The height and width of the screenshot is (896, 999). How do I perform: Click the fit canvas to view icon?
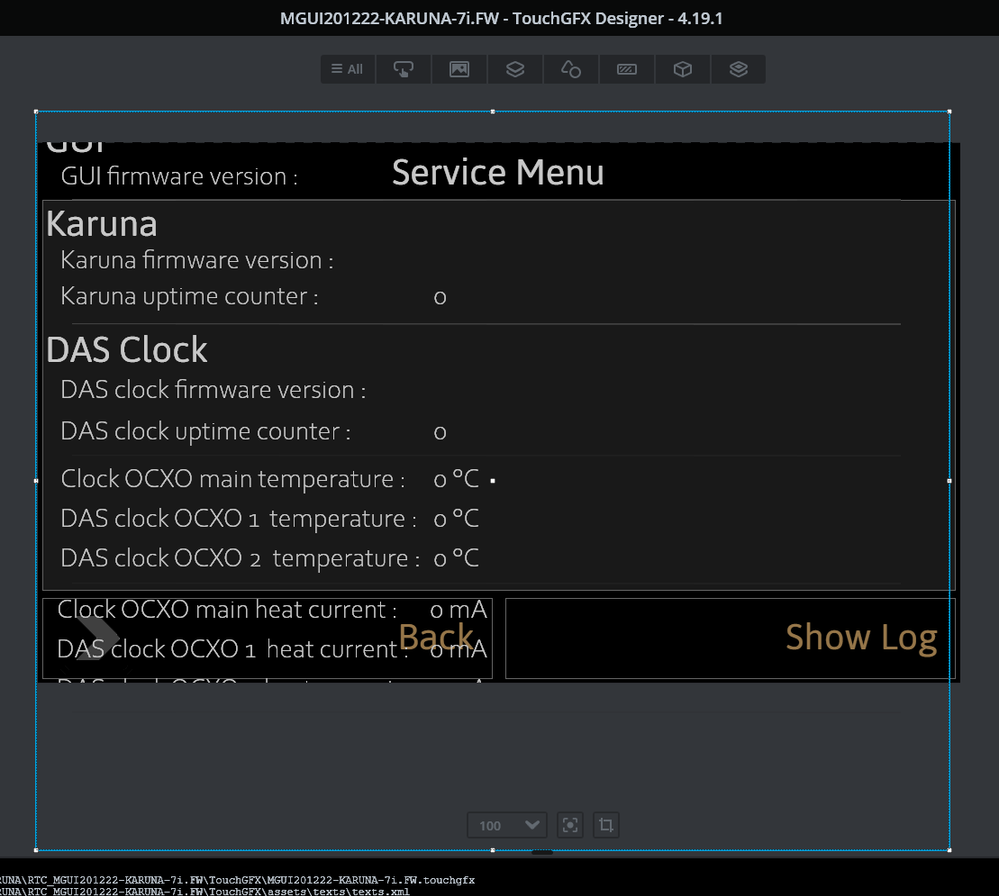(570, 825)
